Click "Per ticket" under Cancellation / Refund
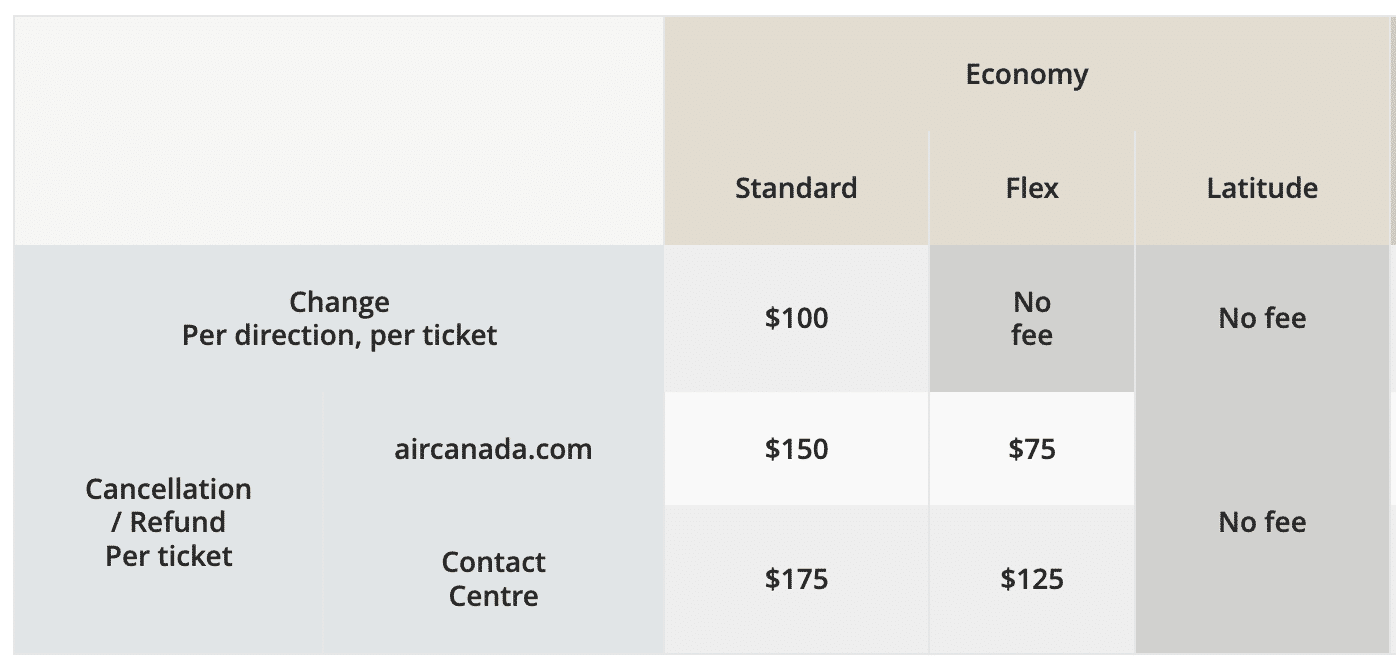The image size is (1396, 662). click(x=168, y=556)
